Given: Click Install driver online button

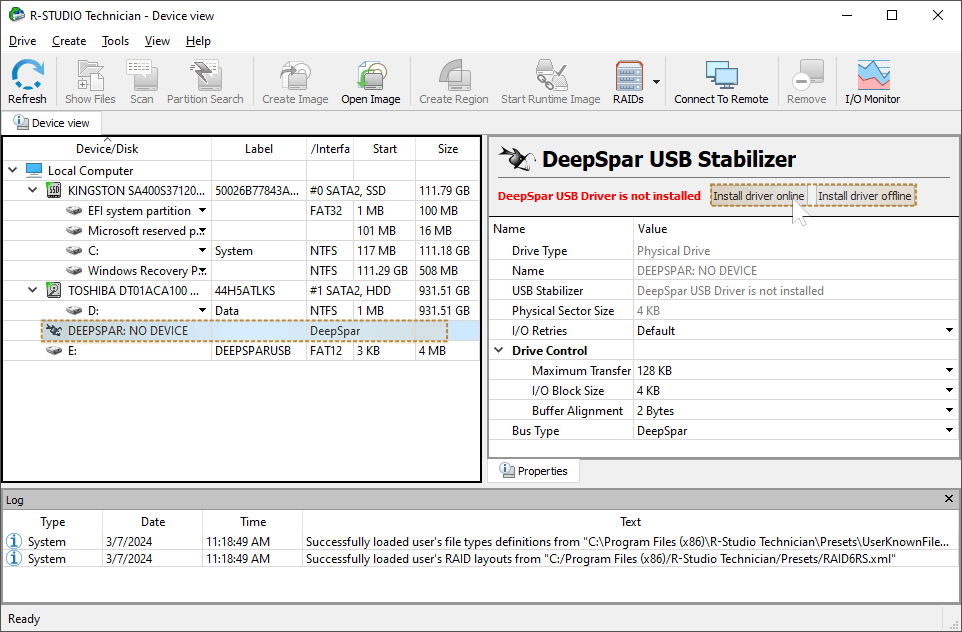Looking at the screenshot, I should 758,196.
